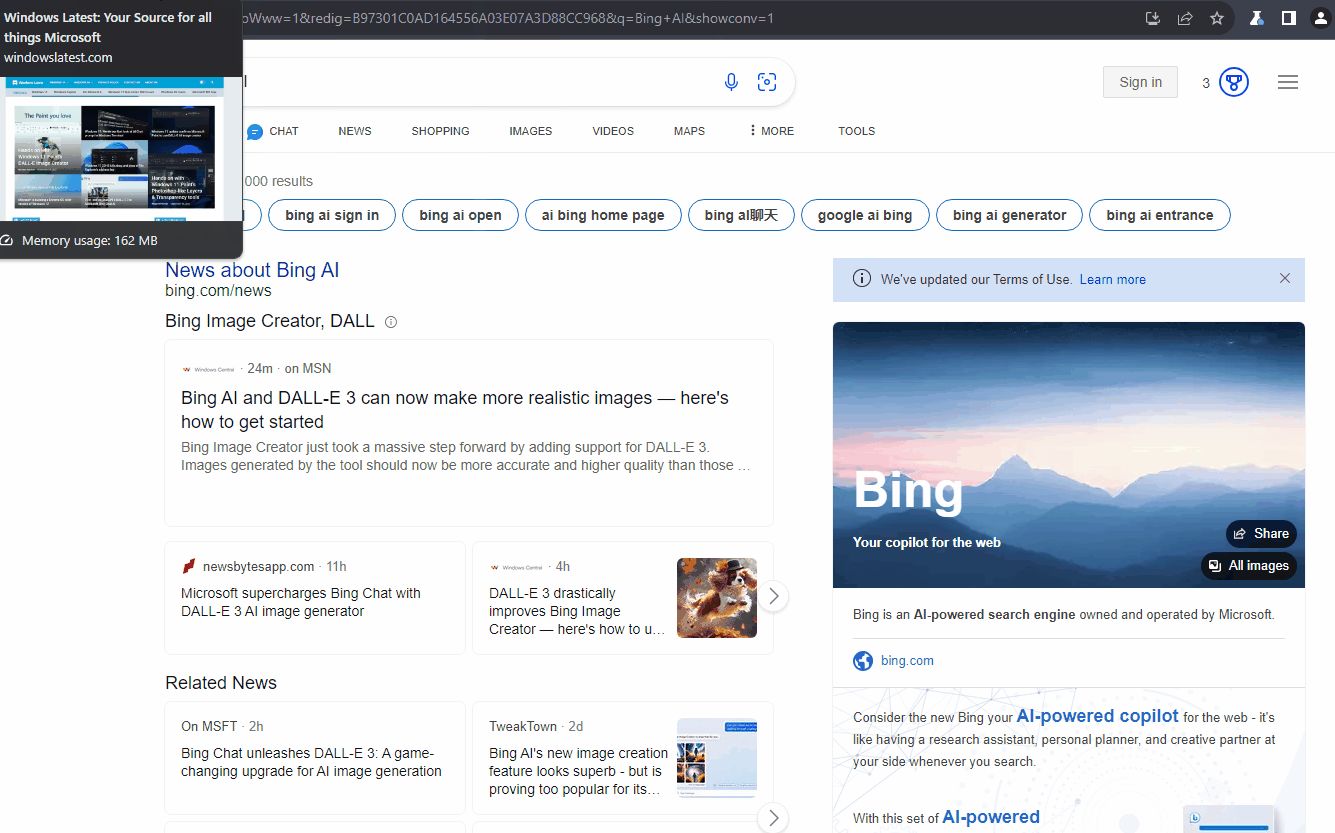Advance the Related News carousel arrow
This screenshot has height=833, width=1335.
(773, 817)
